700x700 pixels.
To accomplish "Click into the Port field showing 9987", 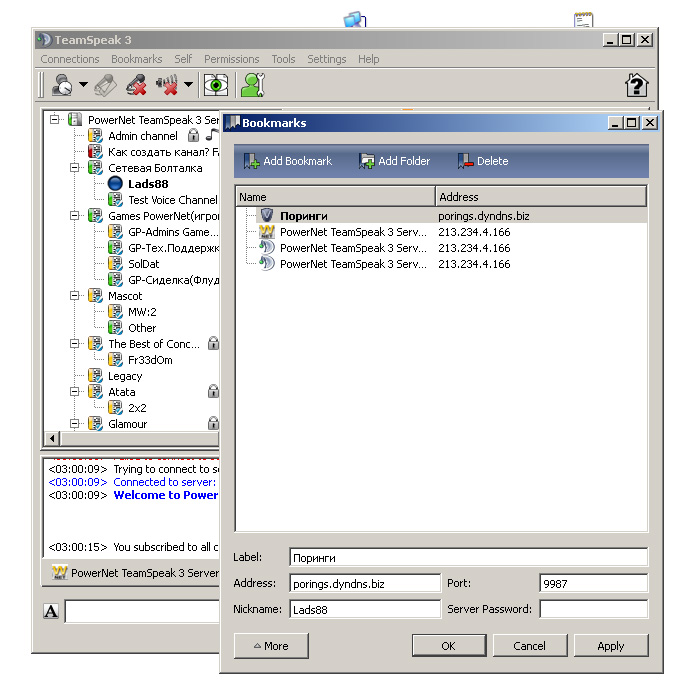I will click(593, 583).
